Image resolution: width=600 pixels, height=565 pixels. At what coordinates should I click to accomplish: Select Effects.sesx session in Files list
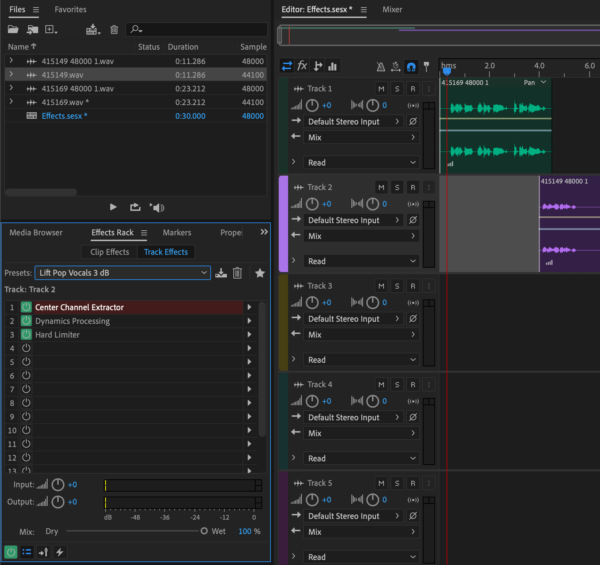(x=64, y=116)
